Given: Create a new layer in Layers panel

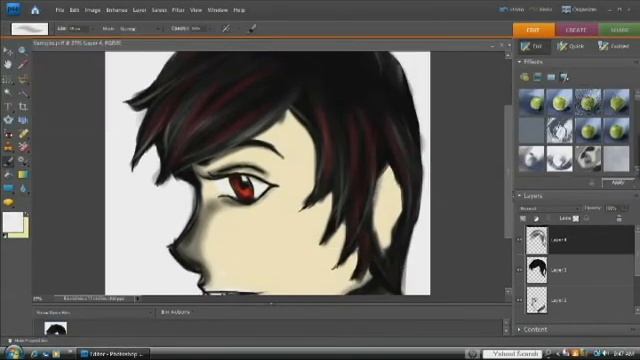Looking at the screenshot, I should point(523,219).
